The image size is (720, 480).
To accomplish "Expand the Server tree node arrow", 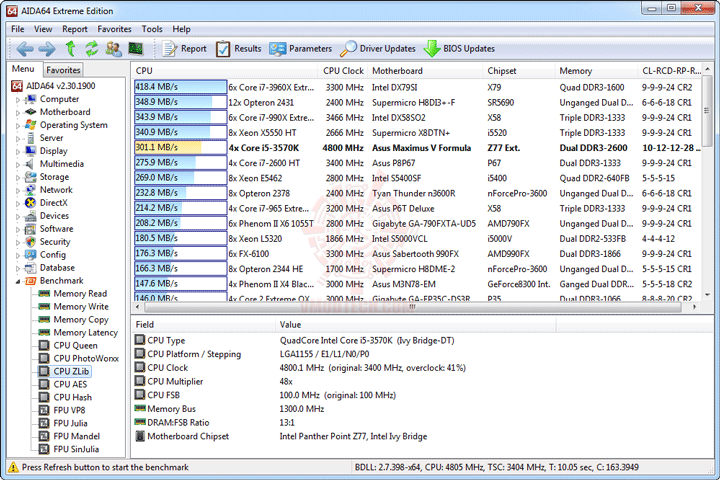I will pyautogui.click(x=18, y=138).
